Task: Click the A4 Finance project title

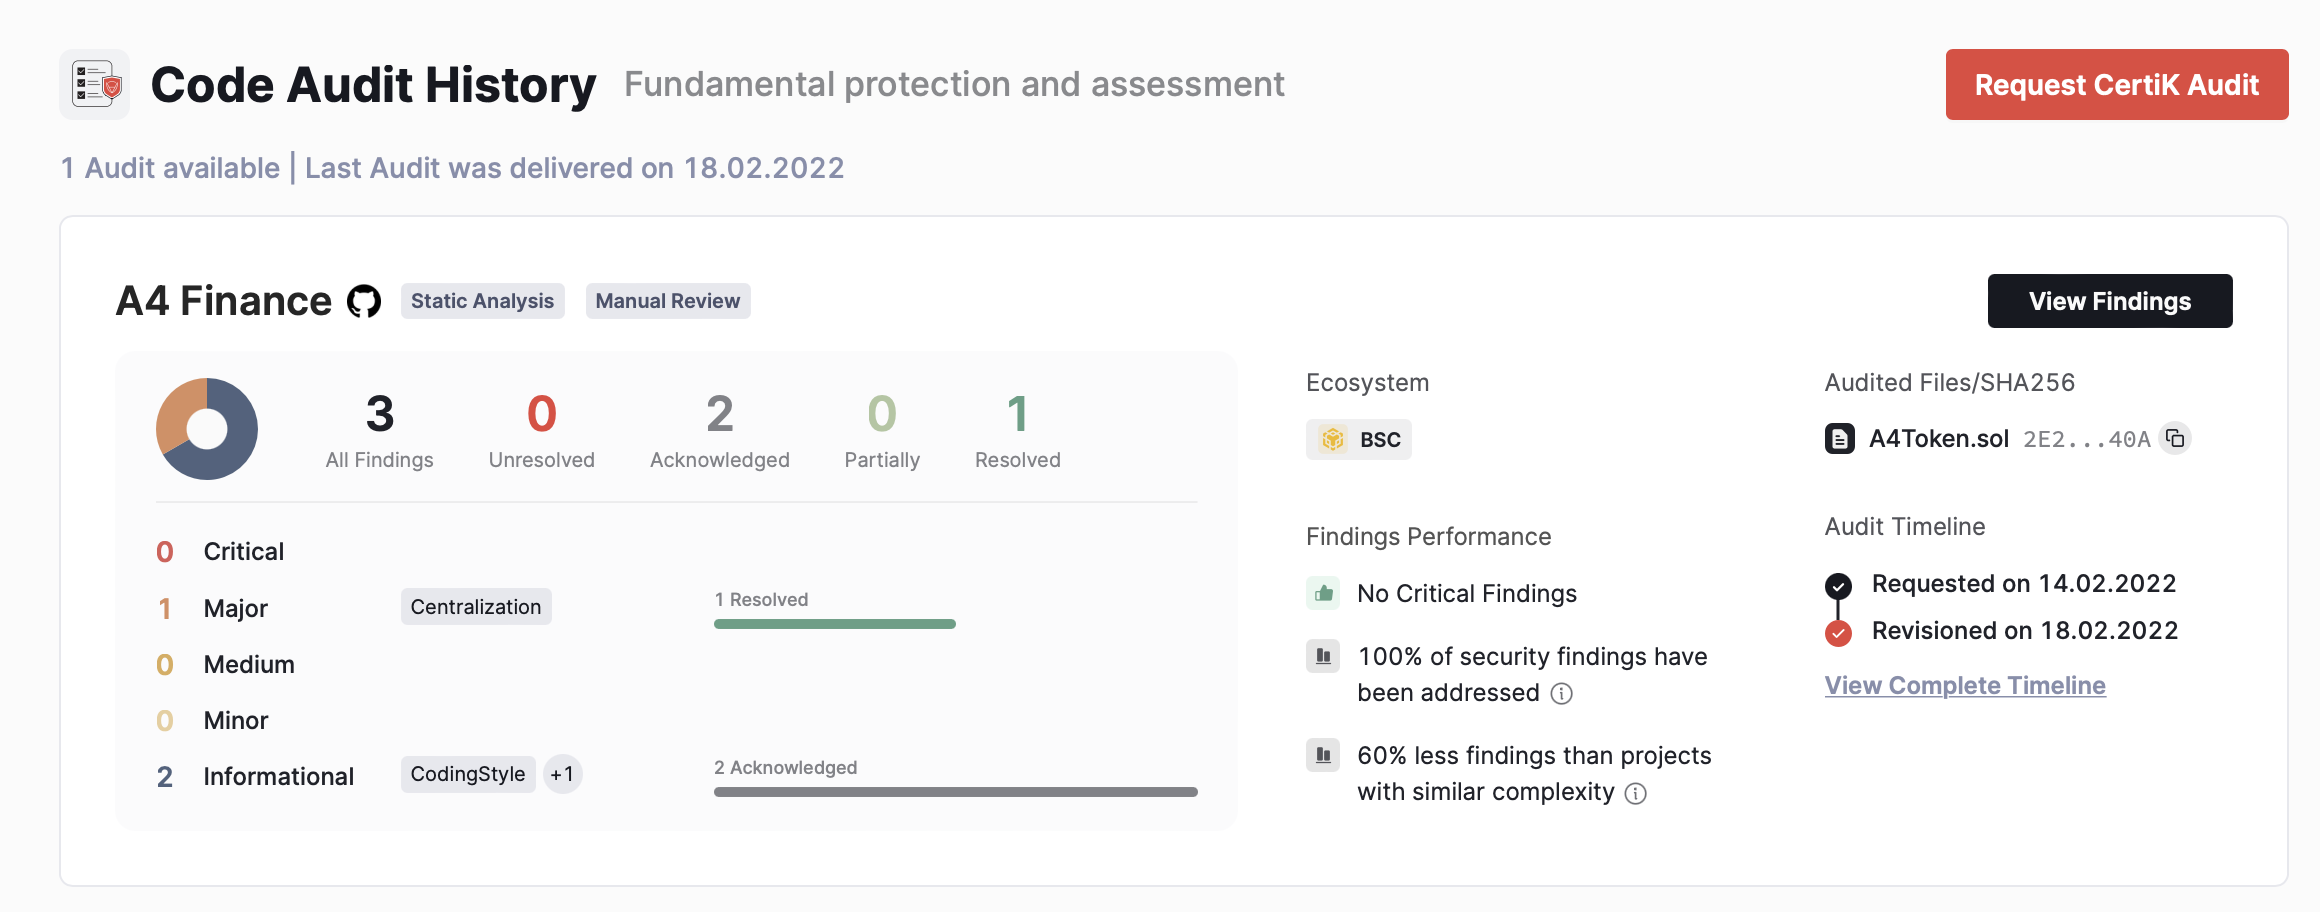Action: pyautogui.click(x=224, y=301)
